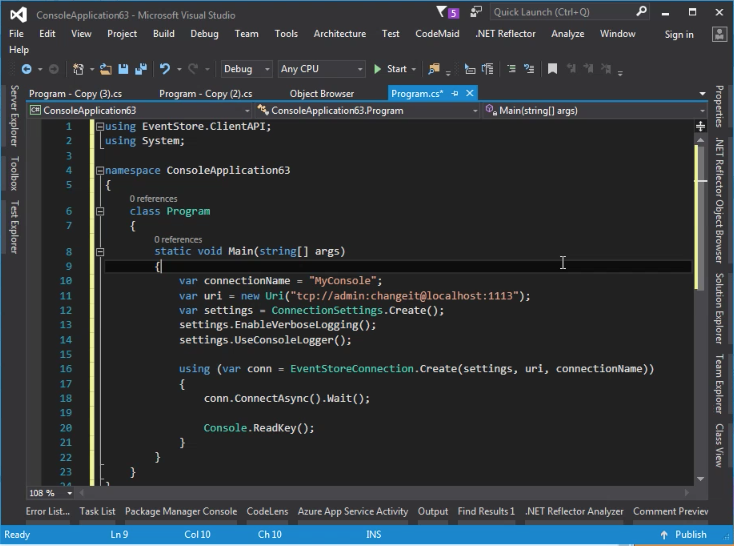The height and width of the screenshot is (546, 734).
Task: Click the Open File folder icon
Action: pyautogui.click(x=105, y=69)
